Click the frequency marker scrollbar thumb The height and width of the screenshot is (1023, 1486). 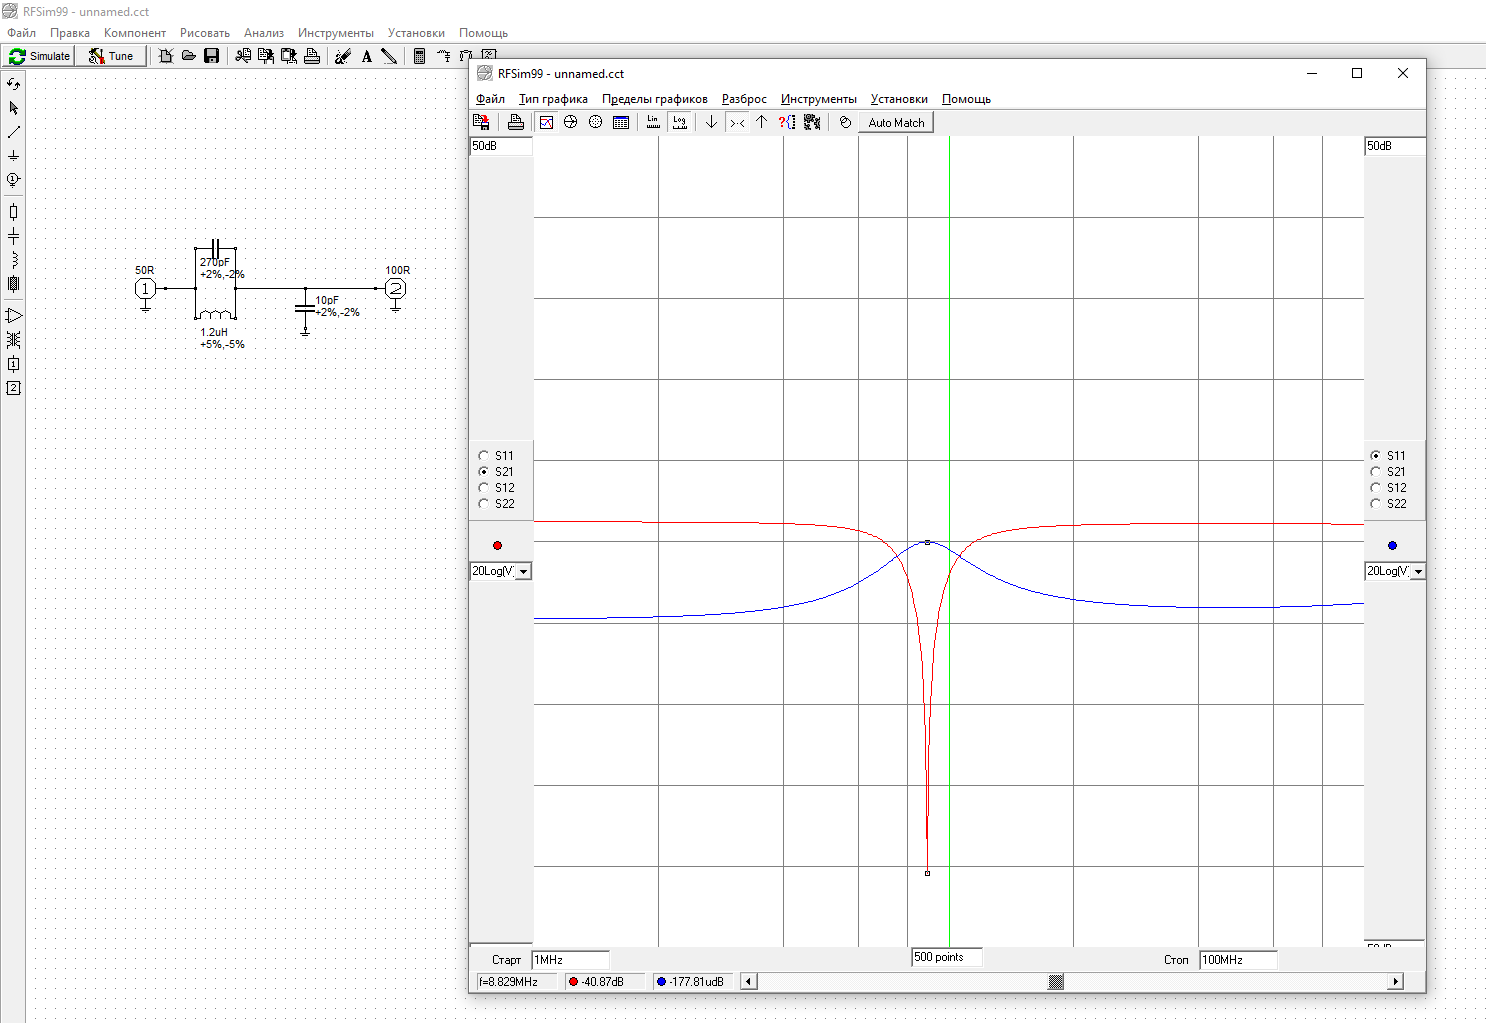pyautogui.click(x=1055, y=982)
